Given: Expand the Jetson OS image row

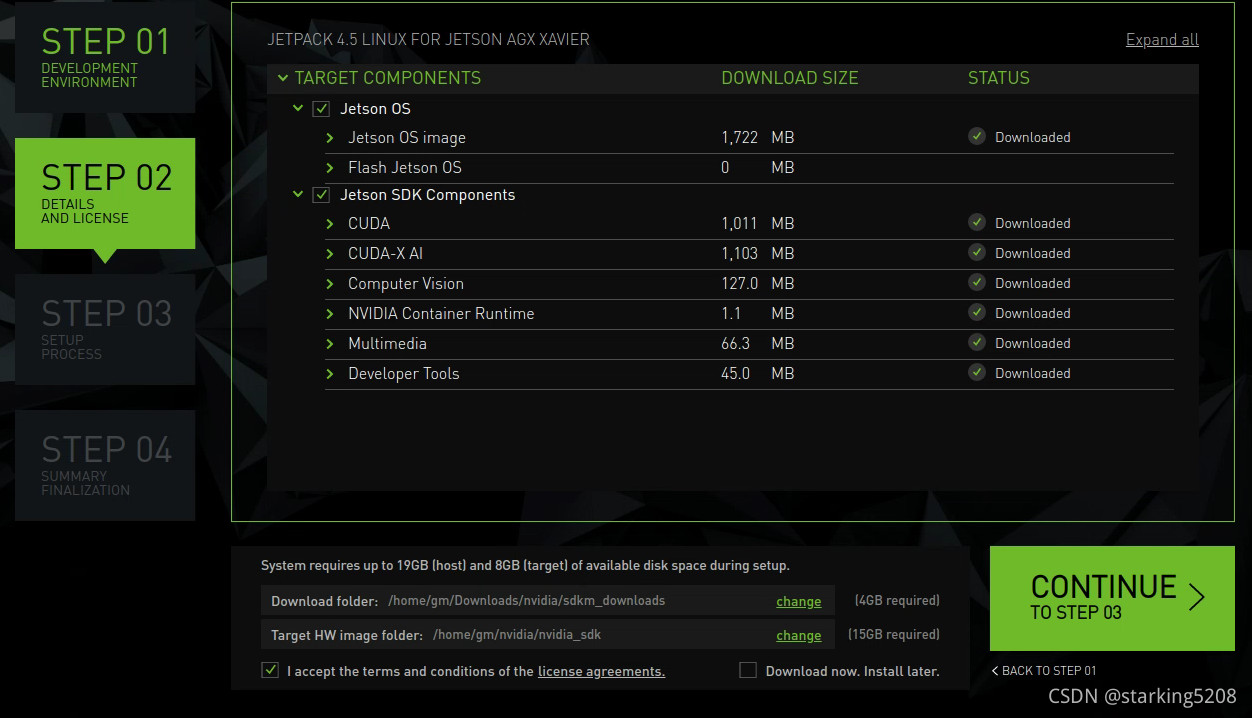Looking at the screenshot, I should coord(330,138).
